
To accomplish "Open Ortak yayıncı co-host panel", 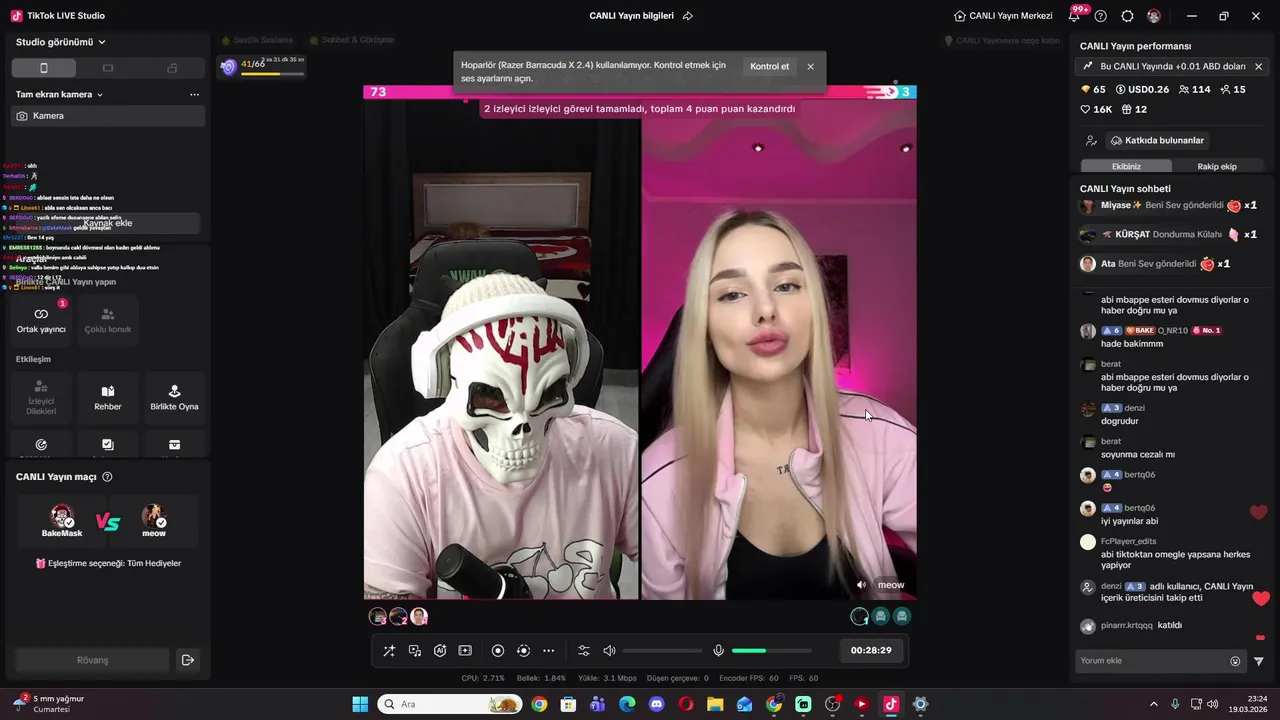I will tap(41, 320).
